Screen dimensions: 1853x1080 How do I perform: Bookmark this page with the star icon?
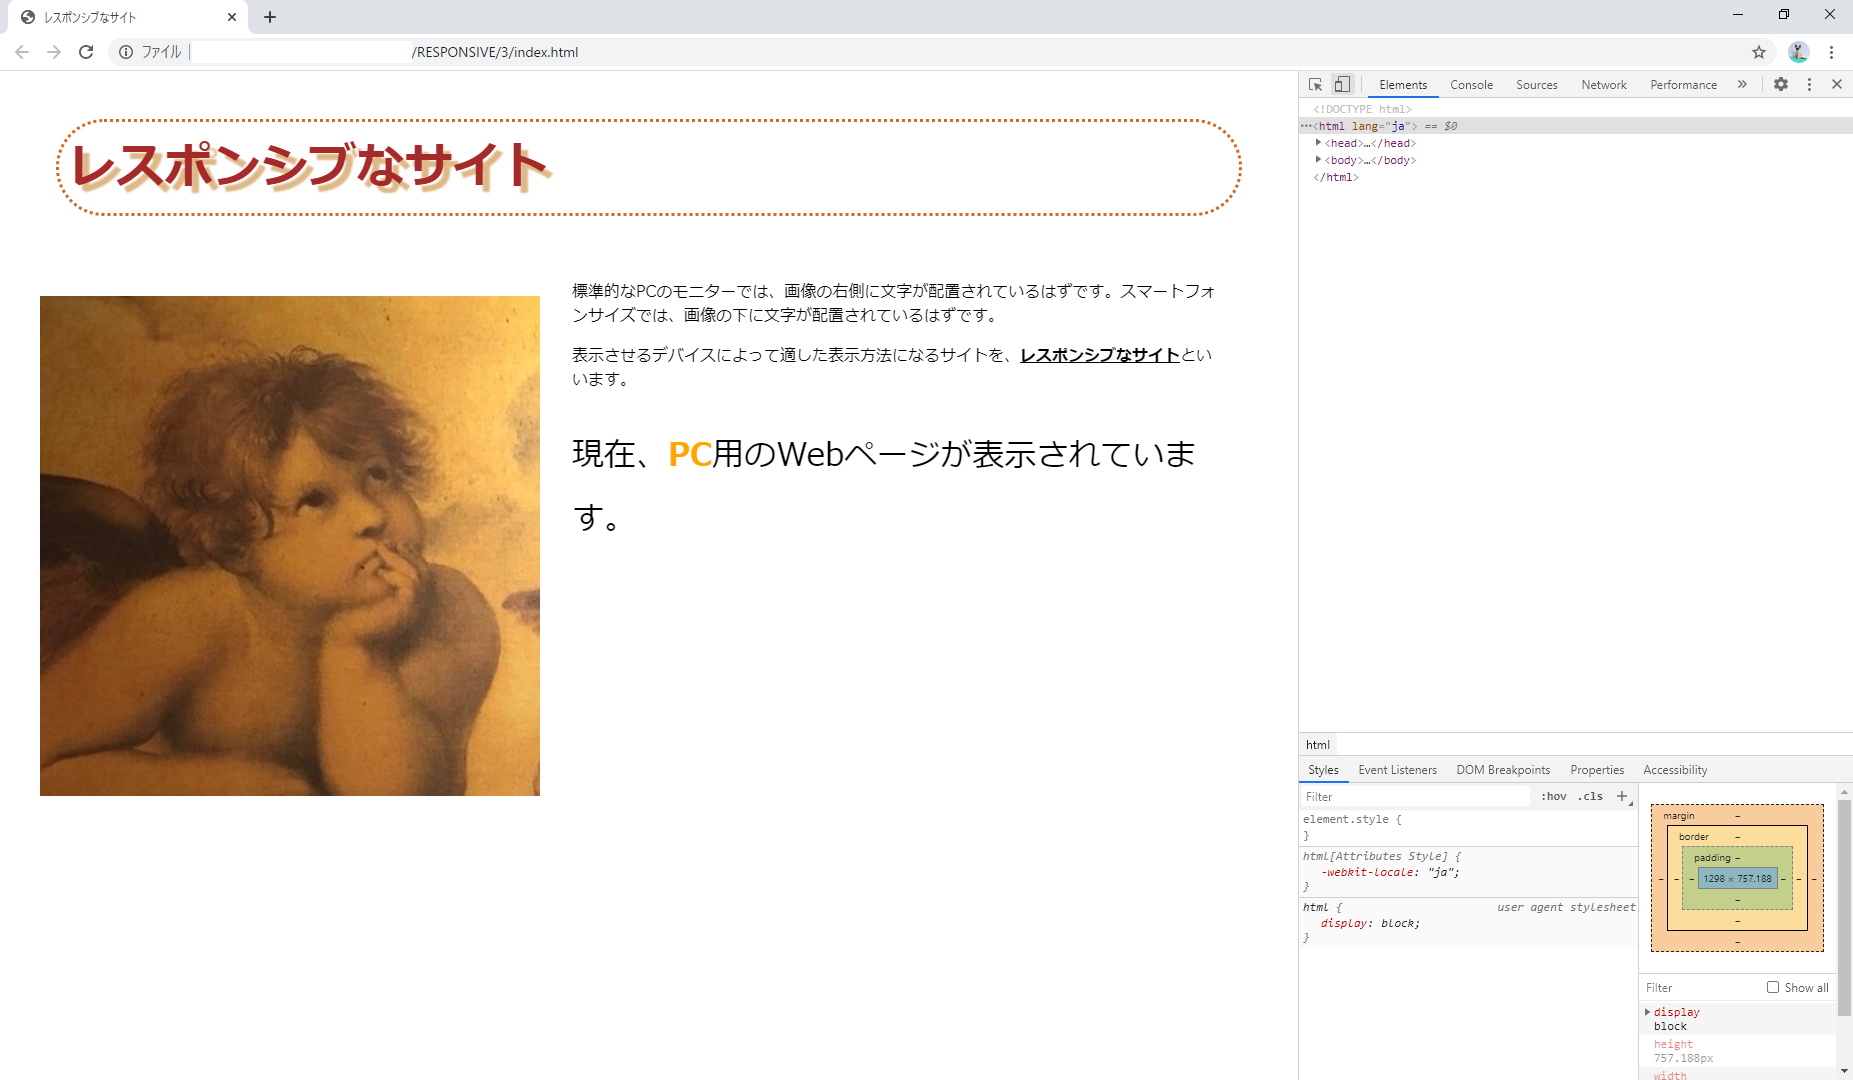(1758, 52)
